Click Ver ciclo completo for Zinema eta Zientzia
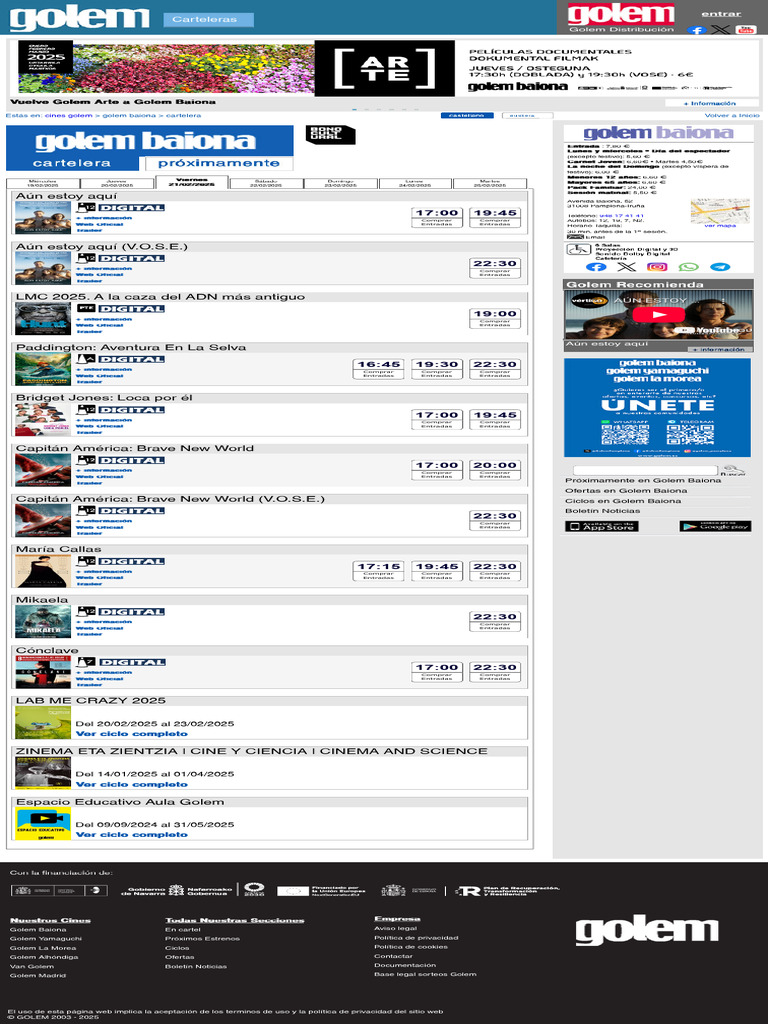The width and height of the screenshot is (768, 1024). pyautogui.click(x=131, y=784)
